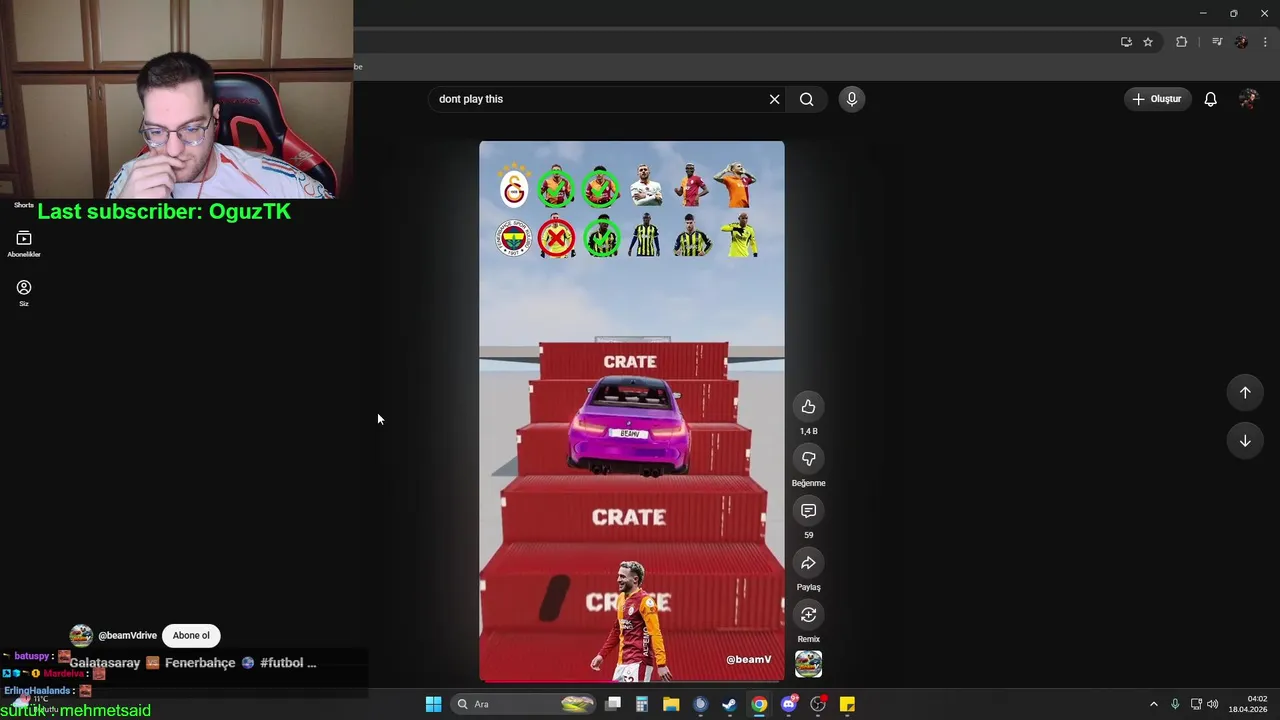Start voice search with the microphone
Viewport: 1280px width, 720px height.
852,99
